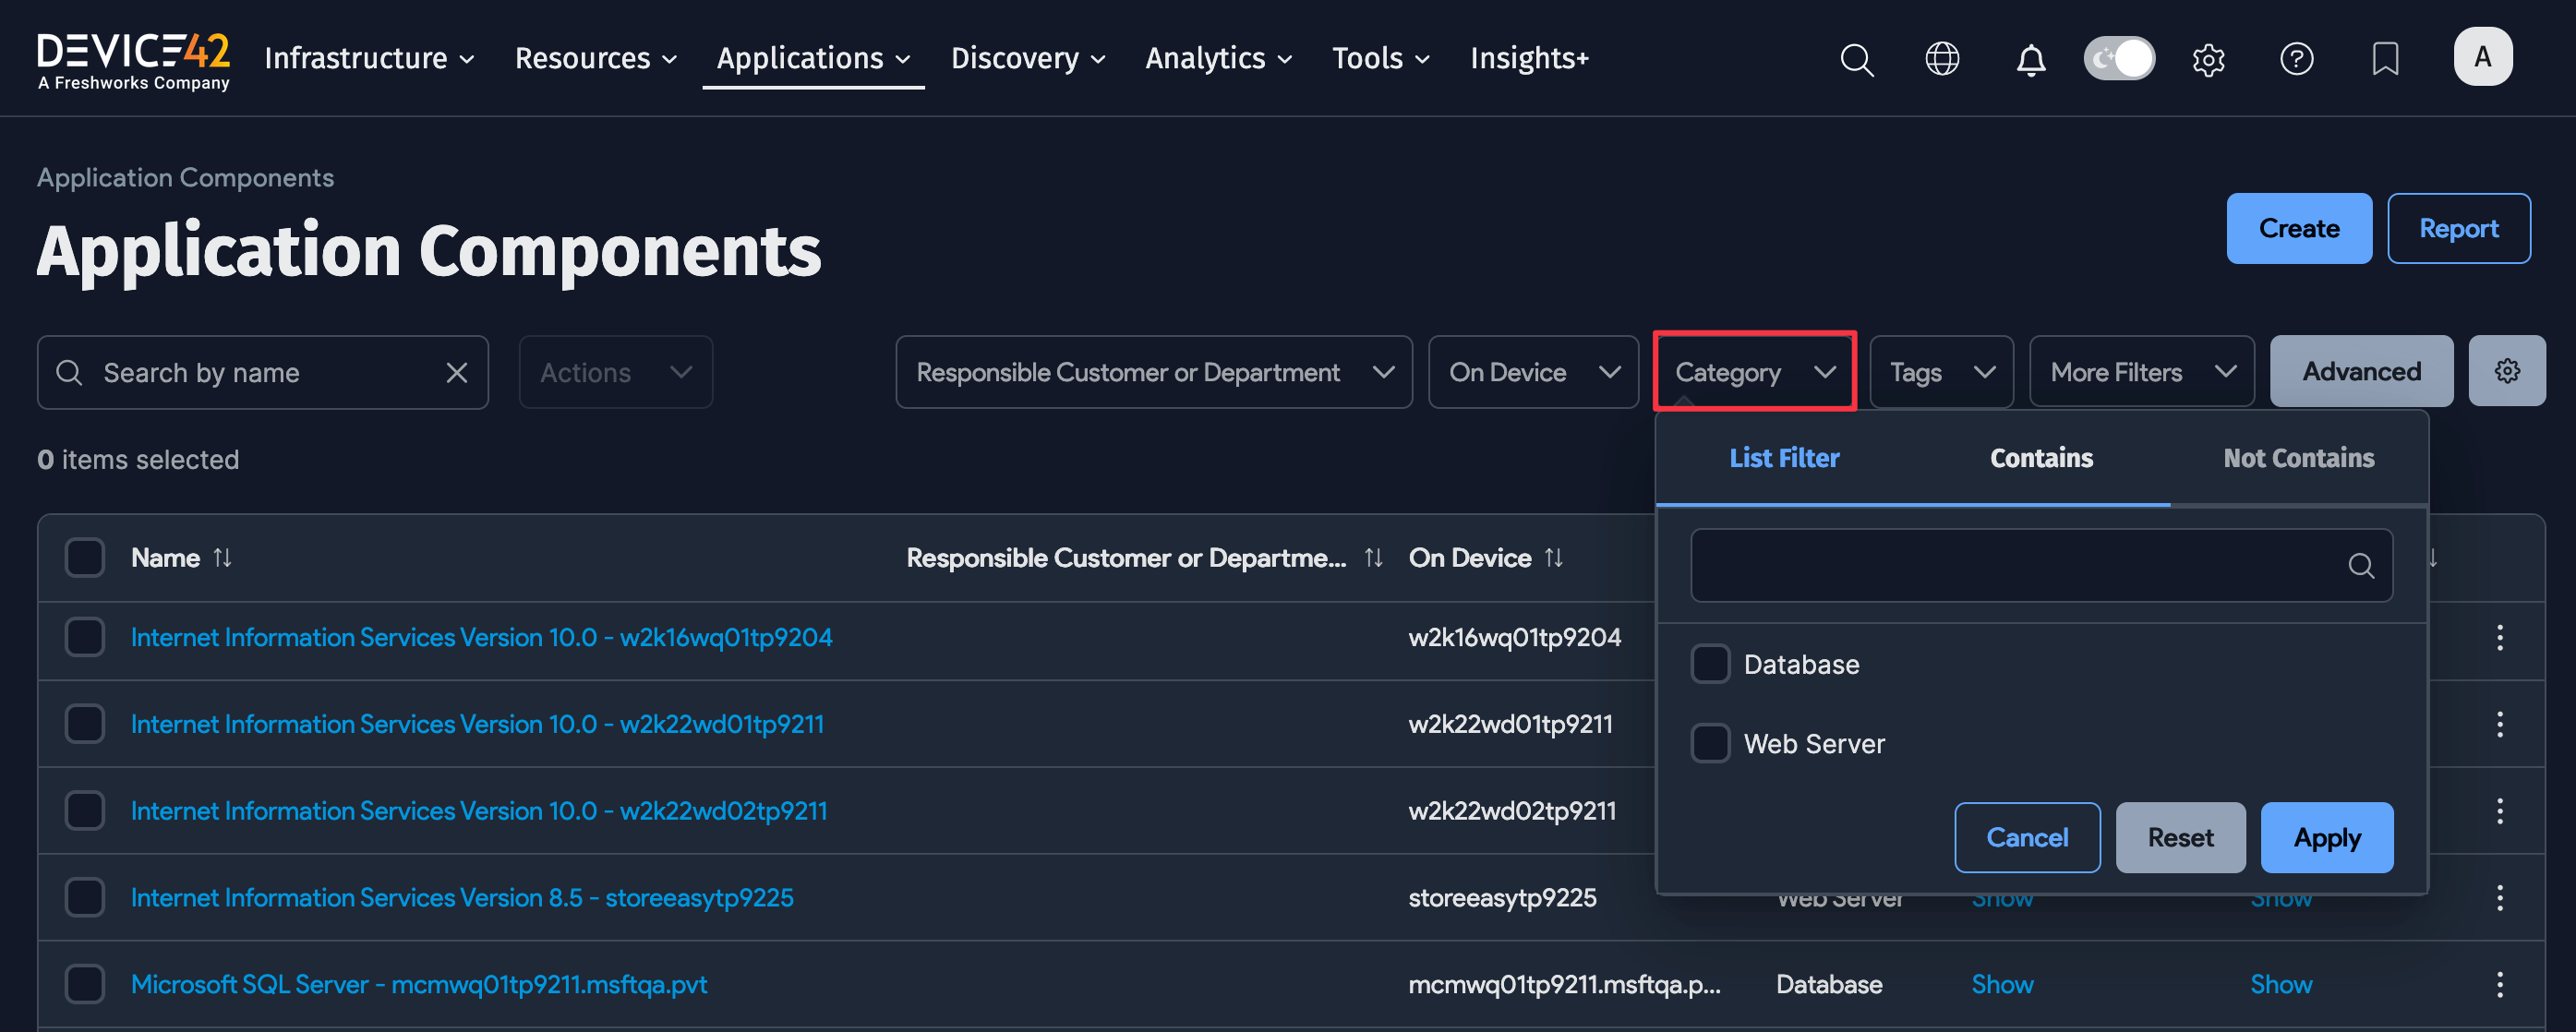Open the settings gear in the top bar
This screenshot has height=1032, width=2576.
(x=2209, y=59)
